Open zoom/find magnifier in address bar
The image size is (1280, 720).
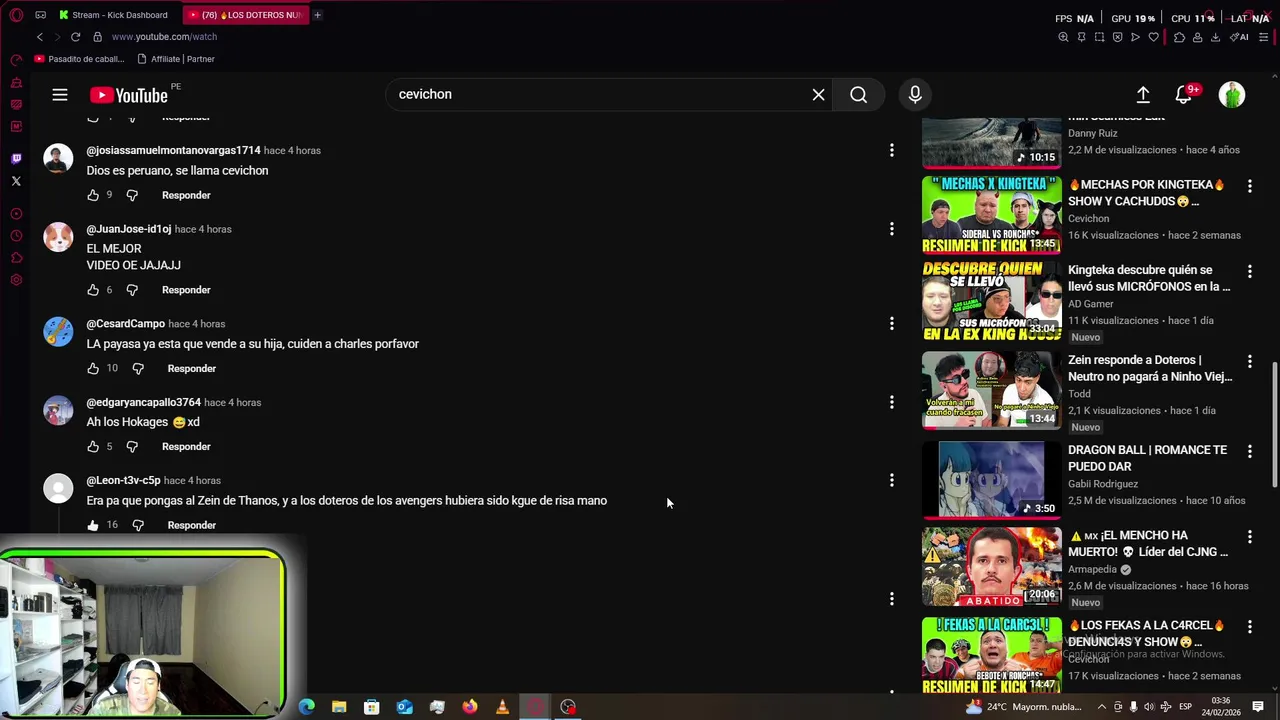pyautogui.click(x=1063, y=37)
